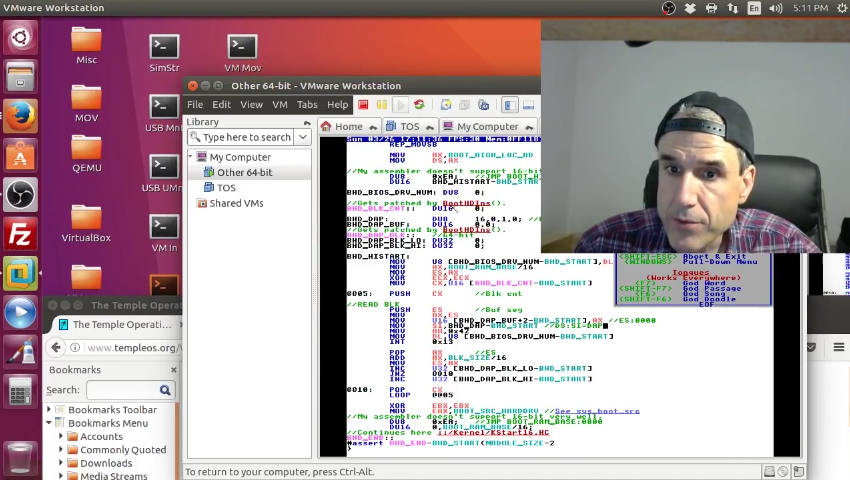Open the Trash in the launcher
Image resolution: width=850 pixels, height=480 pixels.
tap(21, 458)
